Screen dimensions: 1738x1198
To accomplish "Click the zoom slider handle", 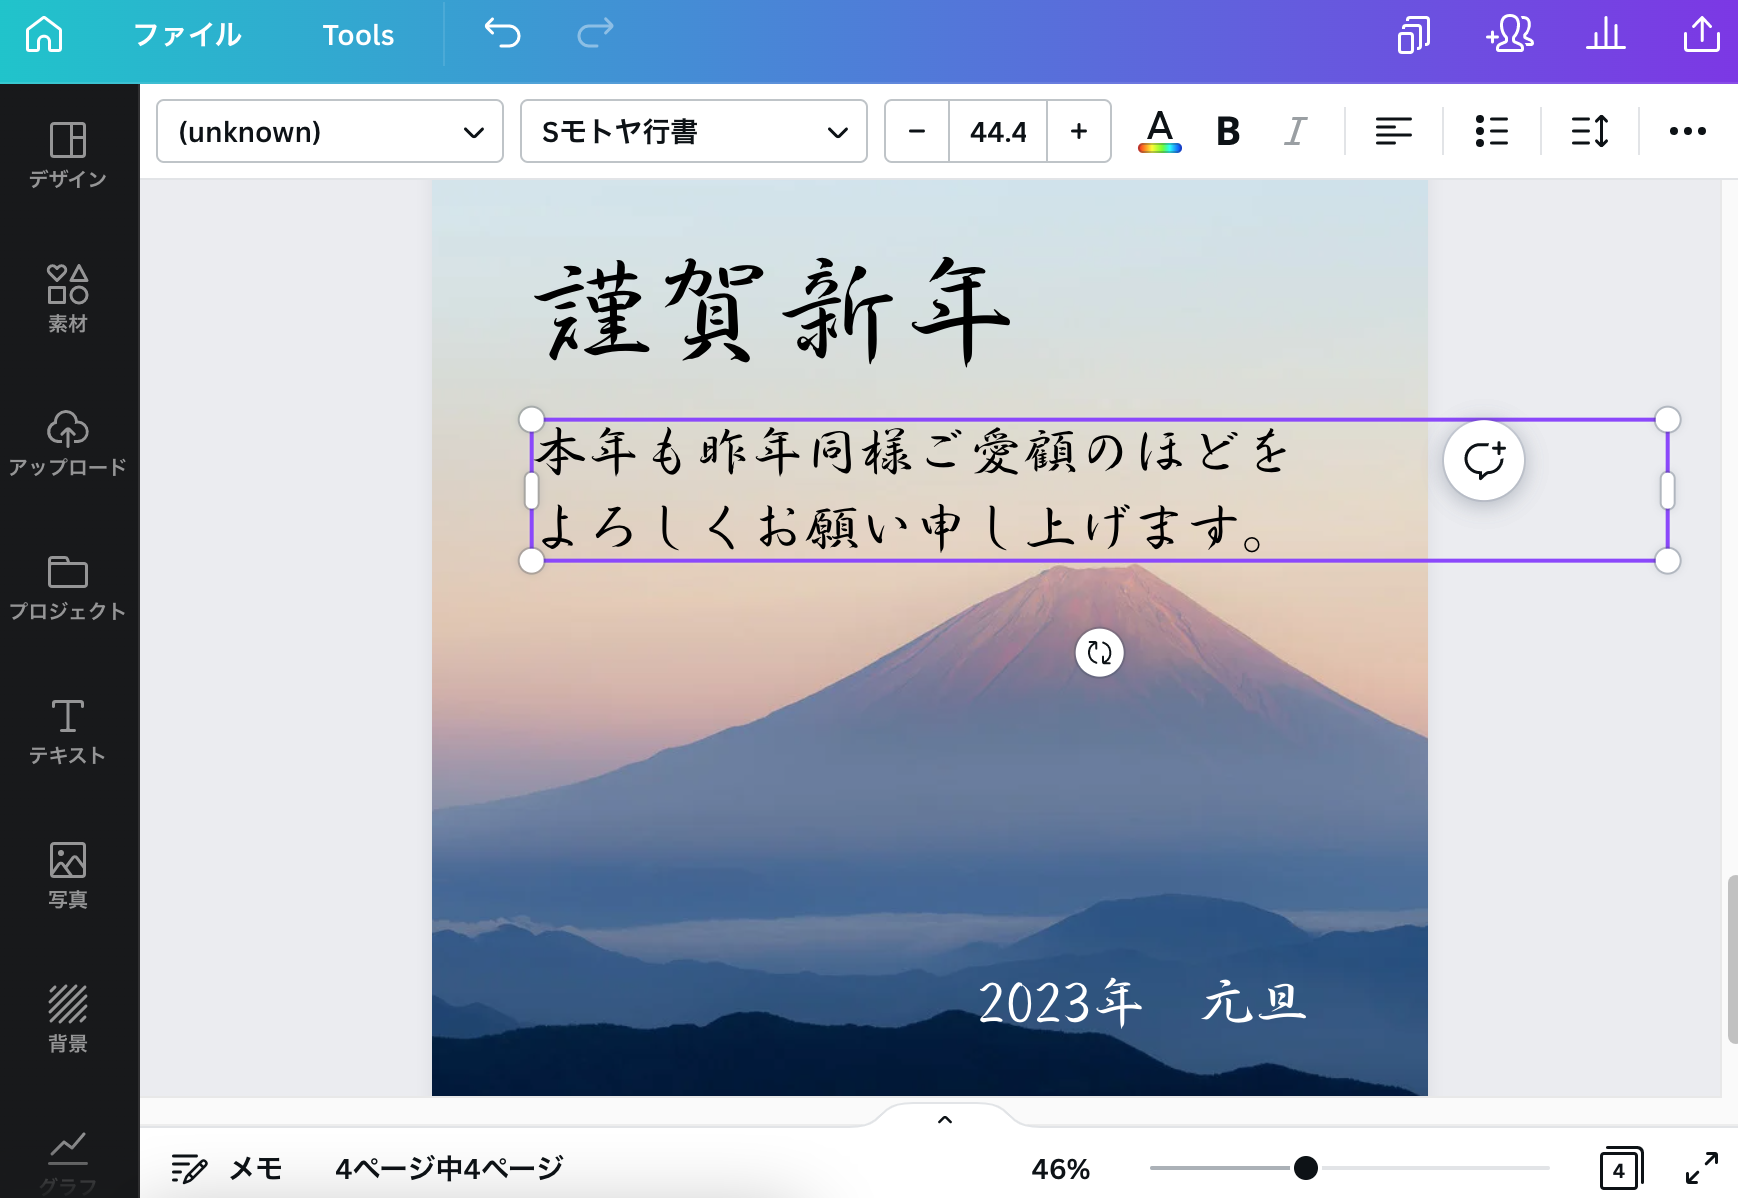I will pos(1305,1168).
